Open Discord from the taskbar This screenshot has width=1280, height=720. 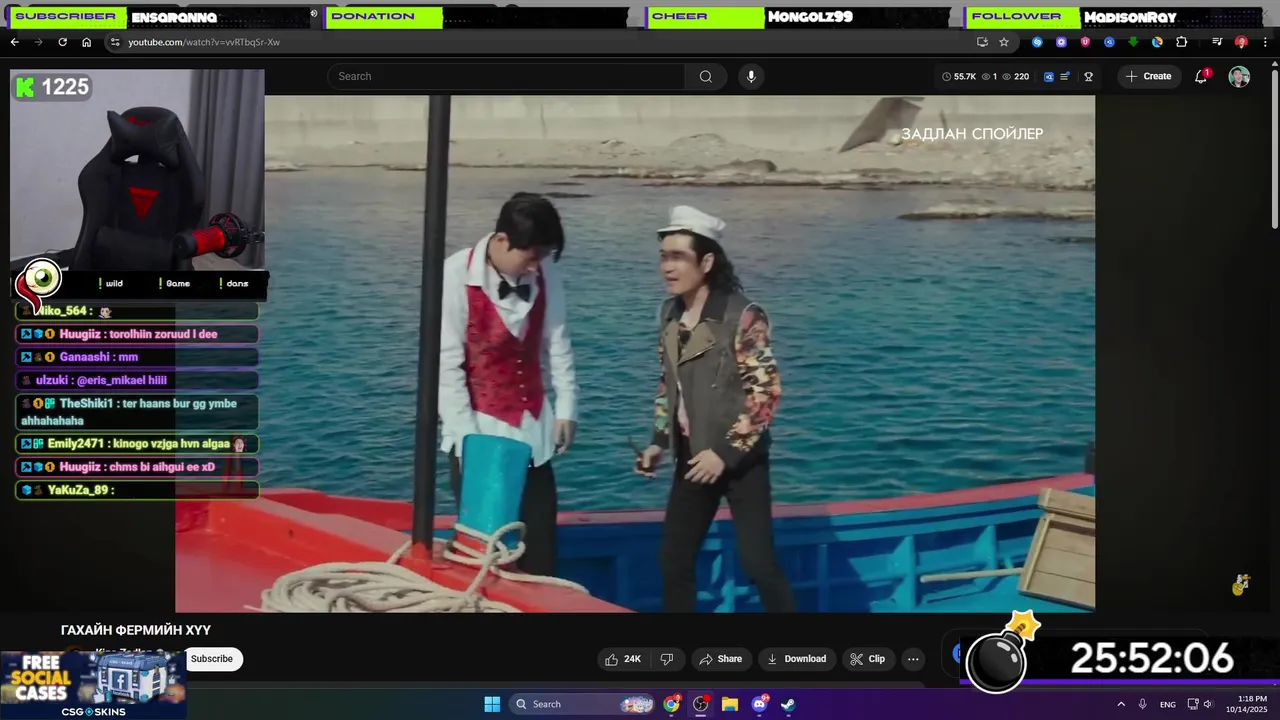759,704
